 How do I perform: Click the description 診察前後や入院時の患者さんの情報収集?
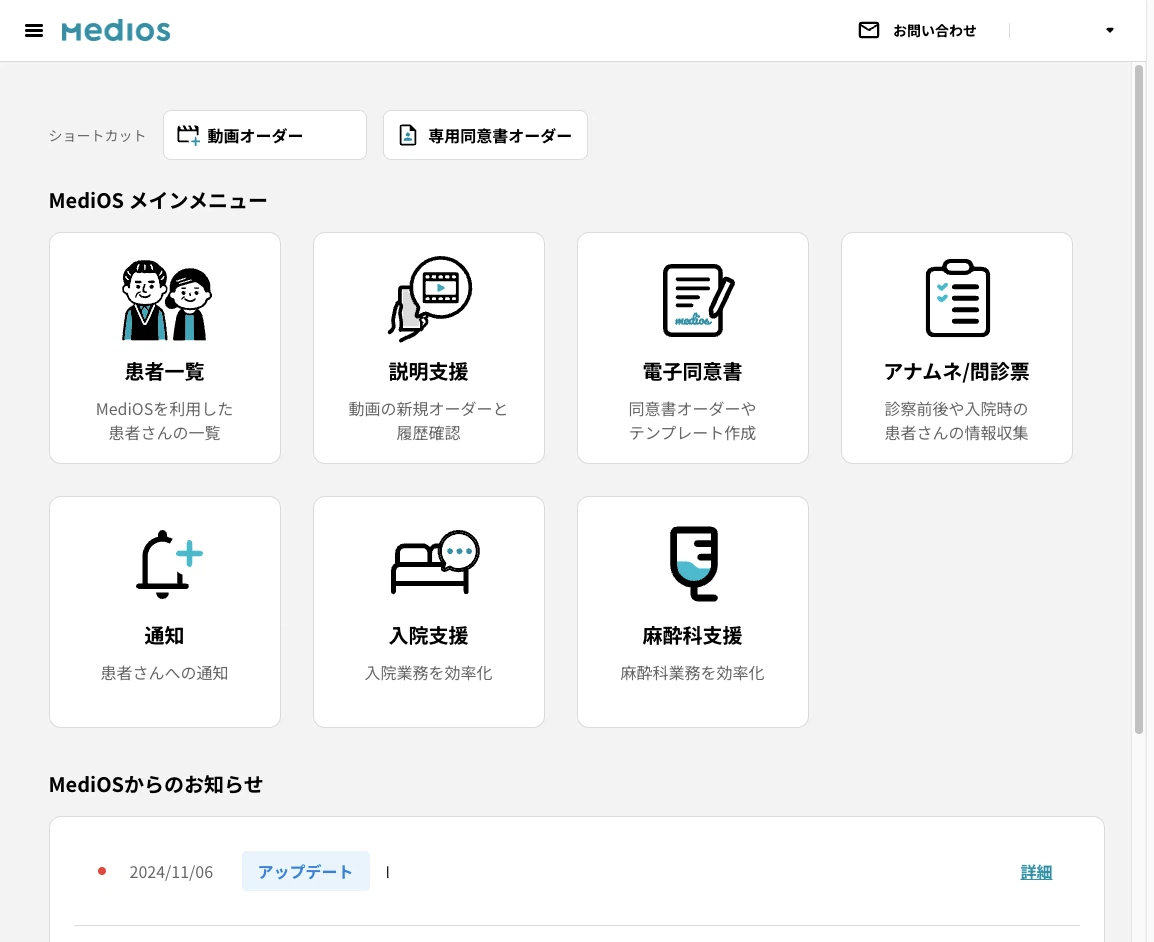coord(957,421)
